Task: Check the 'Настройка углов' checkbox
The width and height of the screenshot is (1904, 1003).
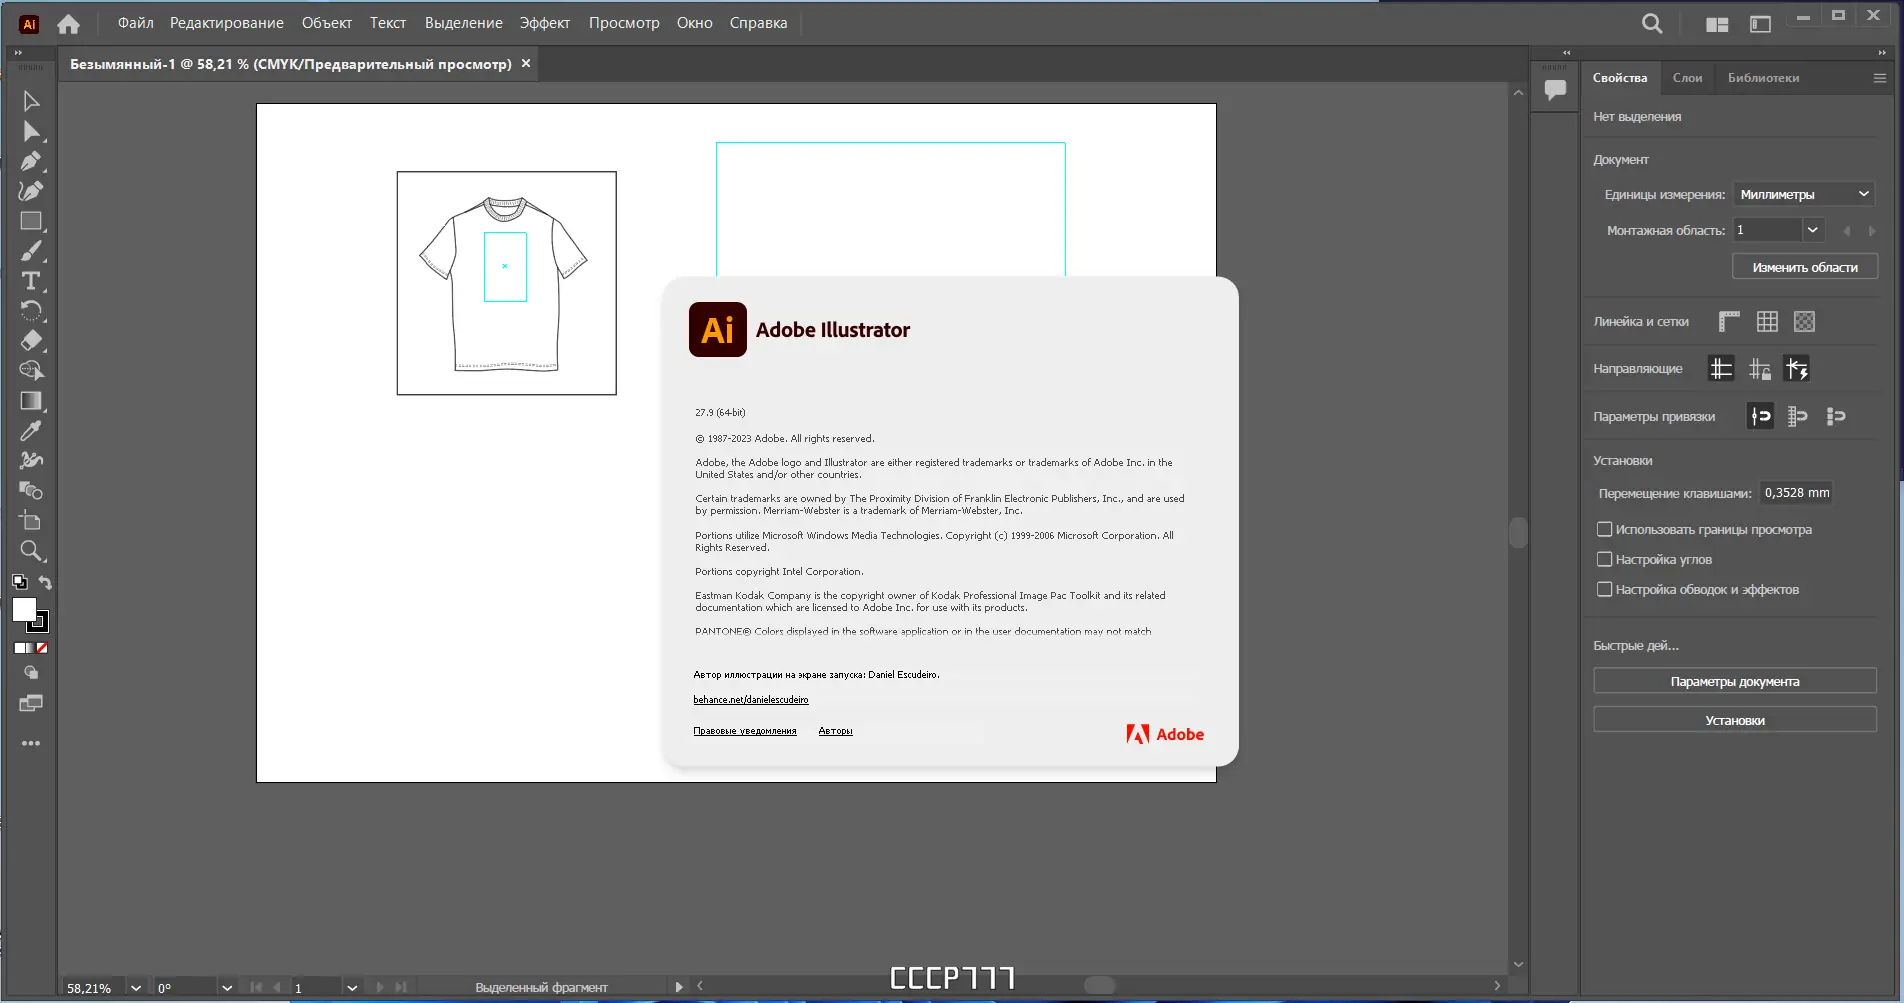Action: [1605, 559]
